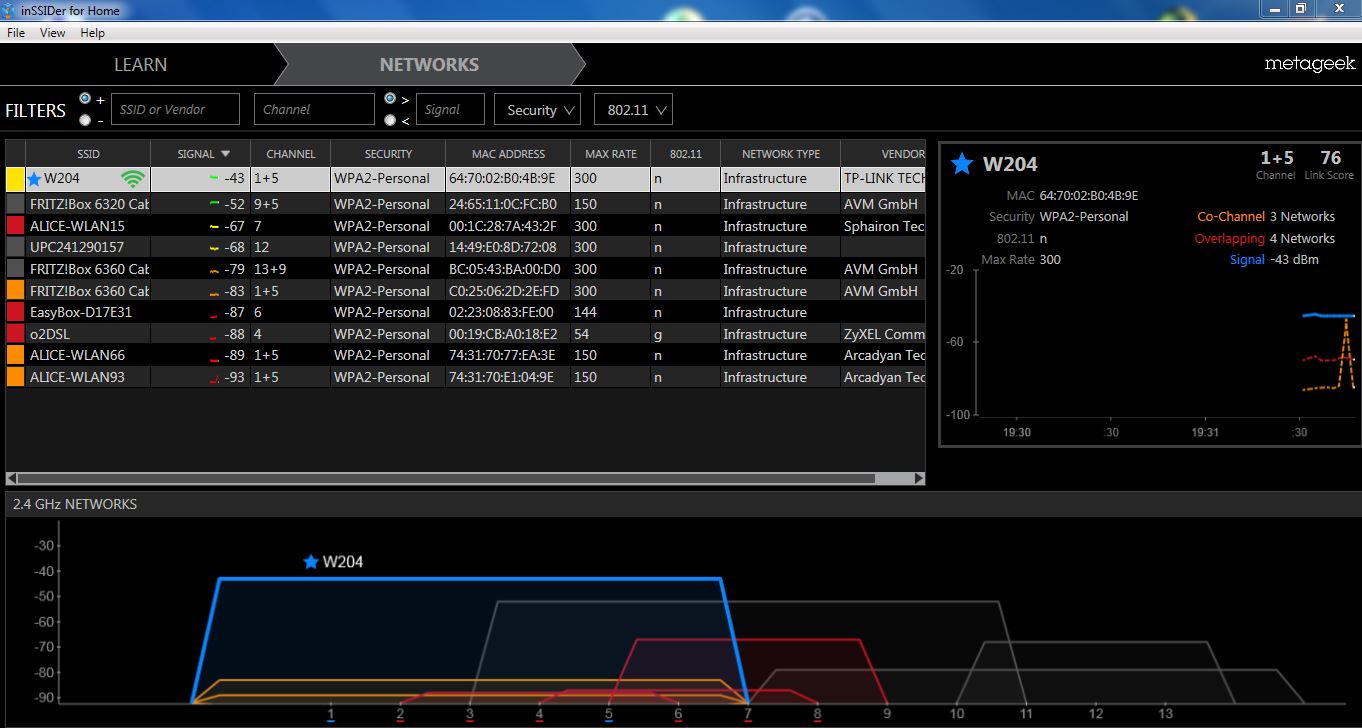Sort by SECURITY column header
The height and width of the screenshot is (728, 1362).
pyautogui.click(x=388, y=154)
